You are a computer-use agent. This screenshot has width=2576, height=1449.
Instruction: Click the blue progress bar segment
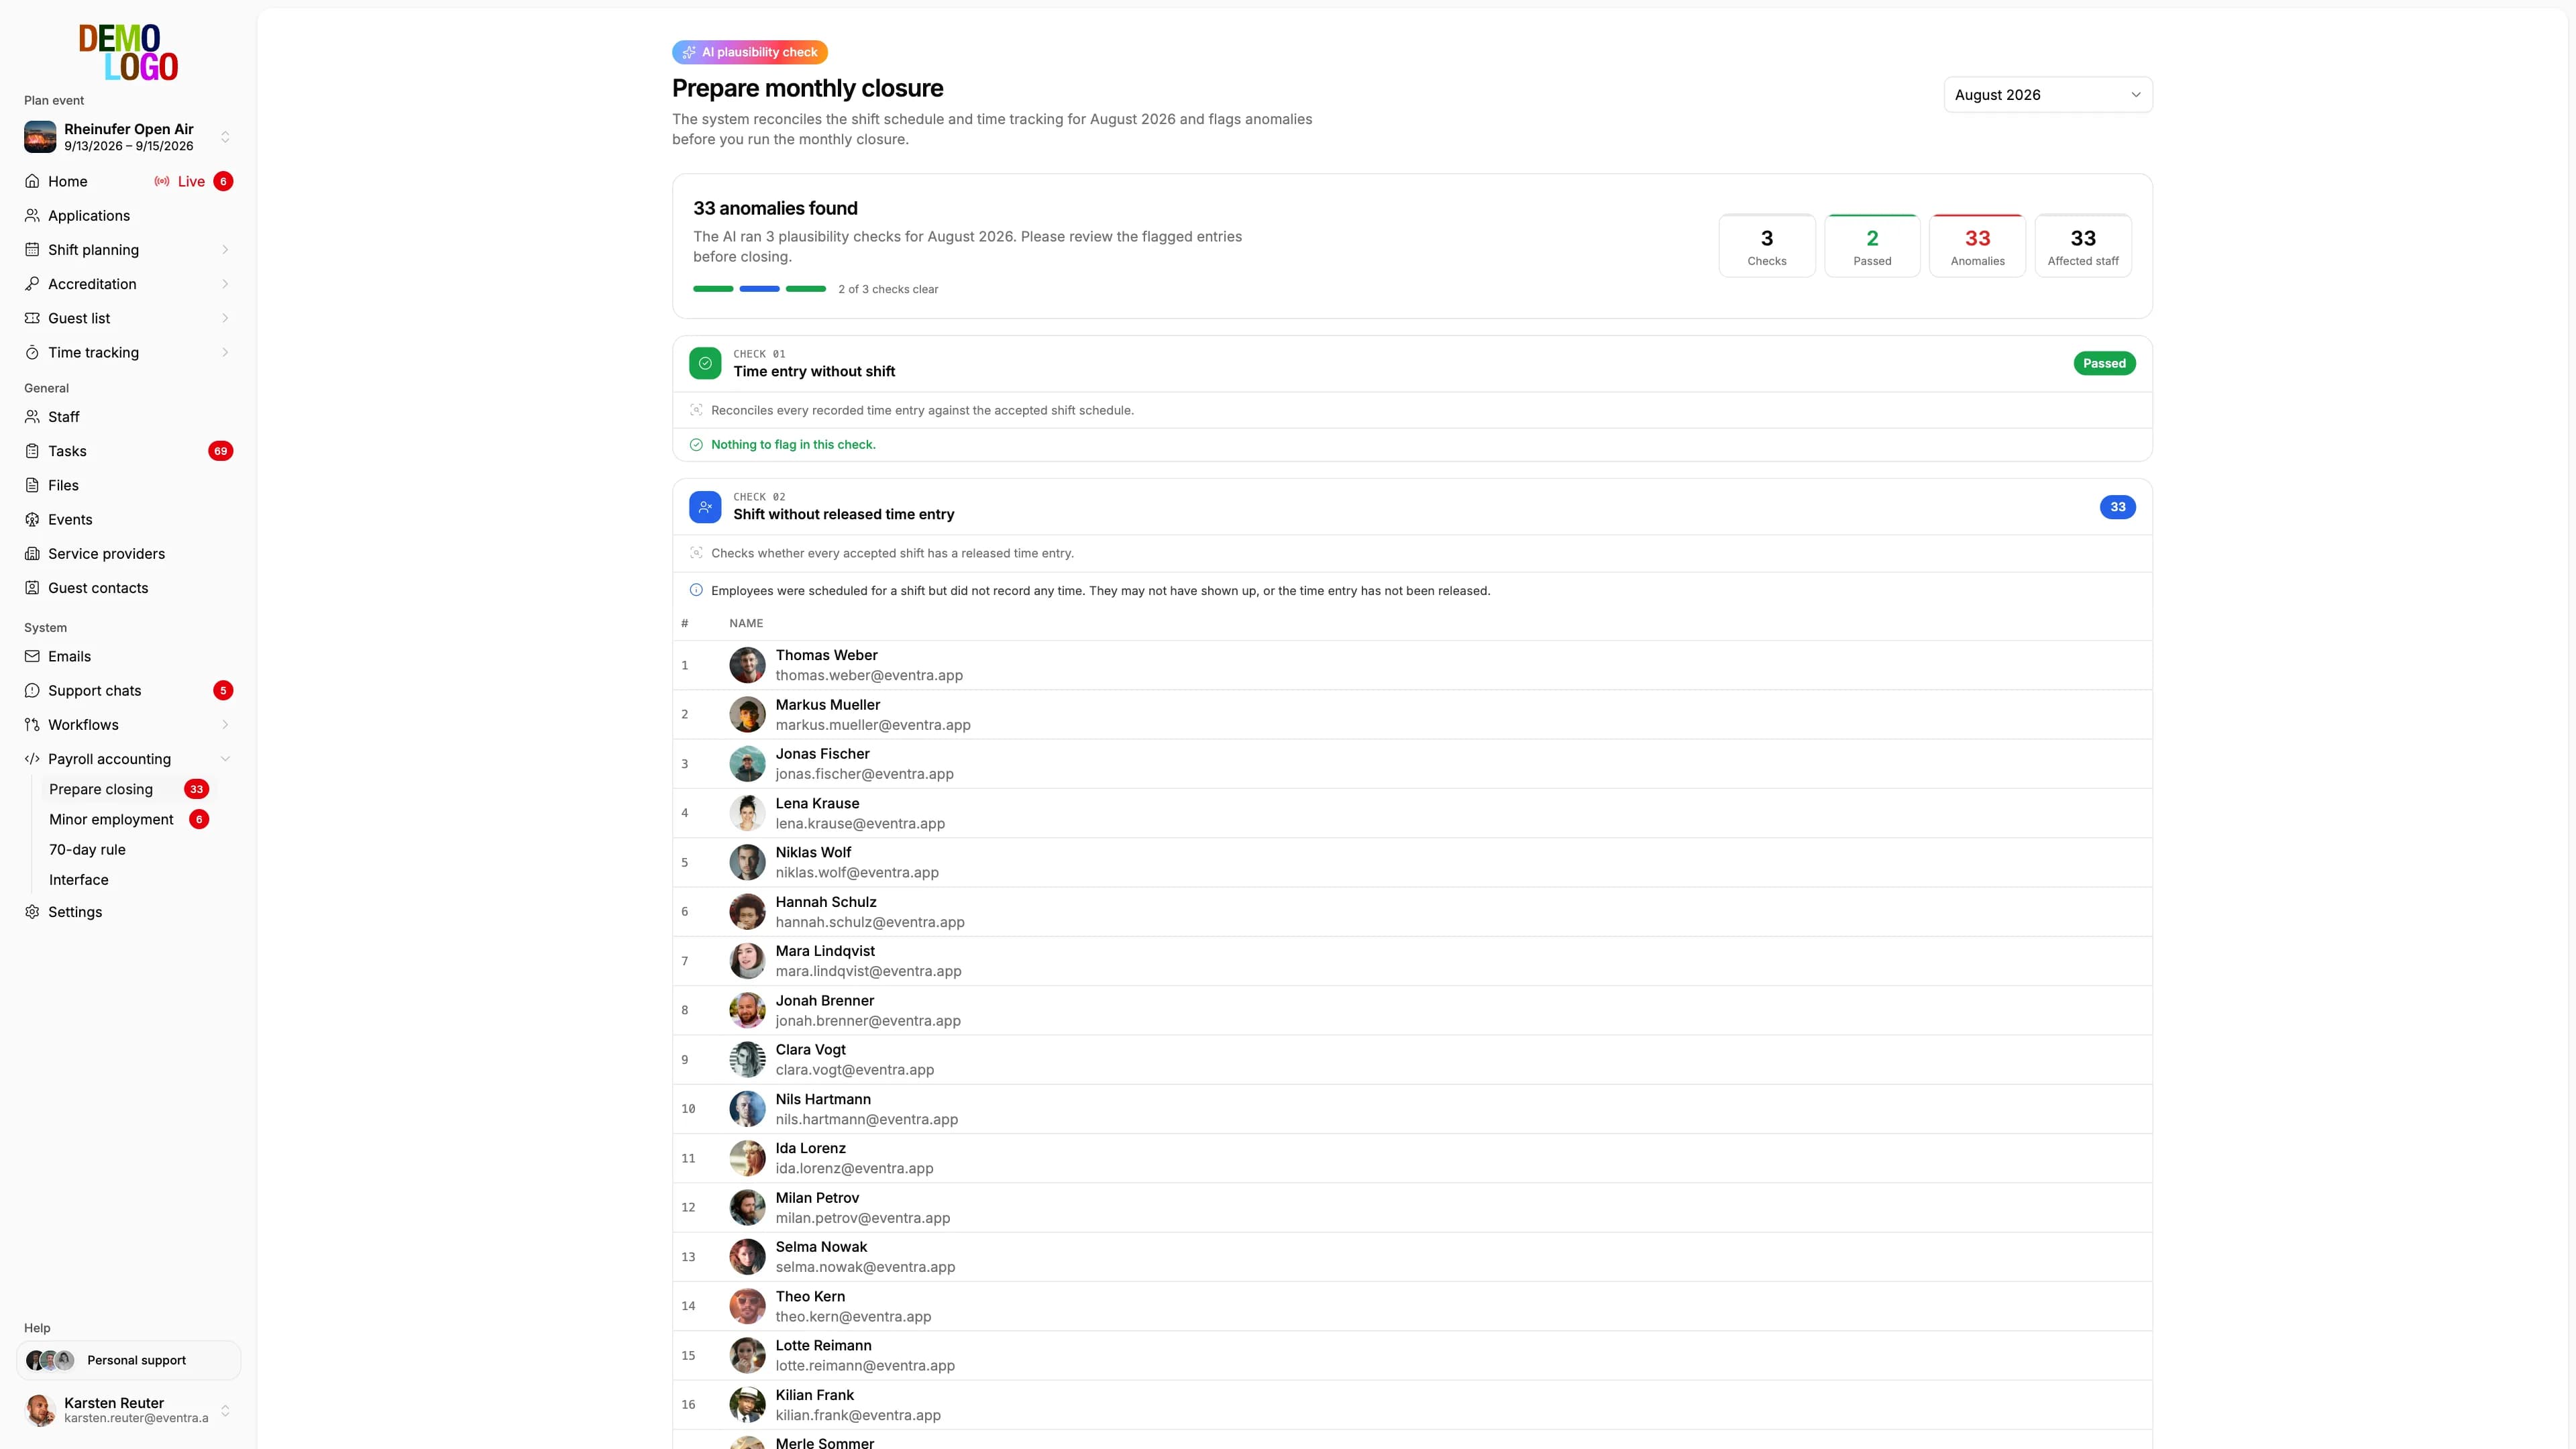pos(759,289)
